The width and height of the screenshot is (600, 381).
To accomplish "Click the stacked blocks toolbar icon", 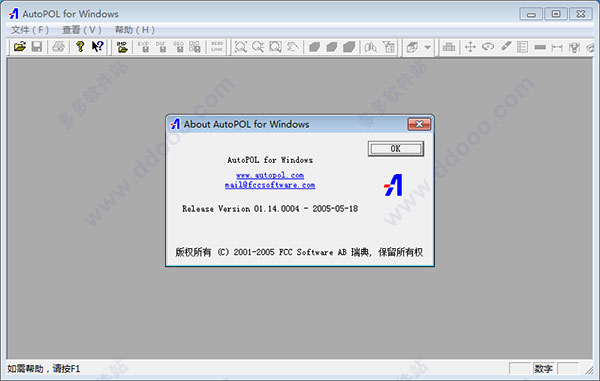I will pyautogui.click(x=449, y=47).
